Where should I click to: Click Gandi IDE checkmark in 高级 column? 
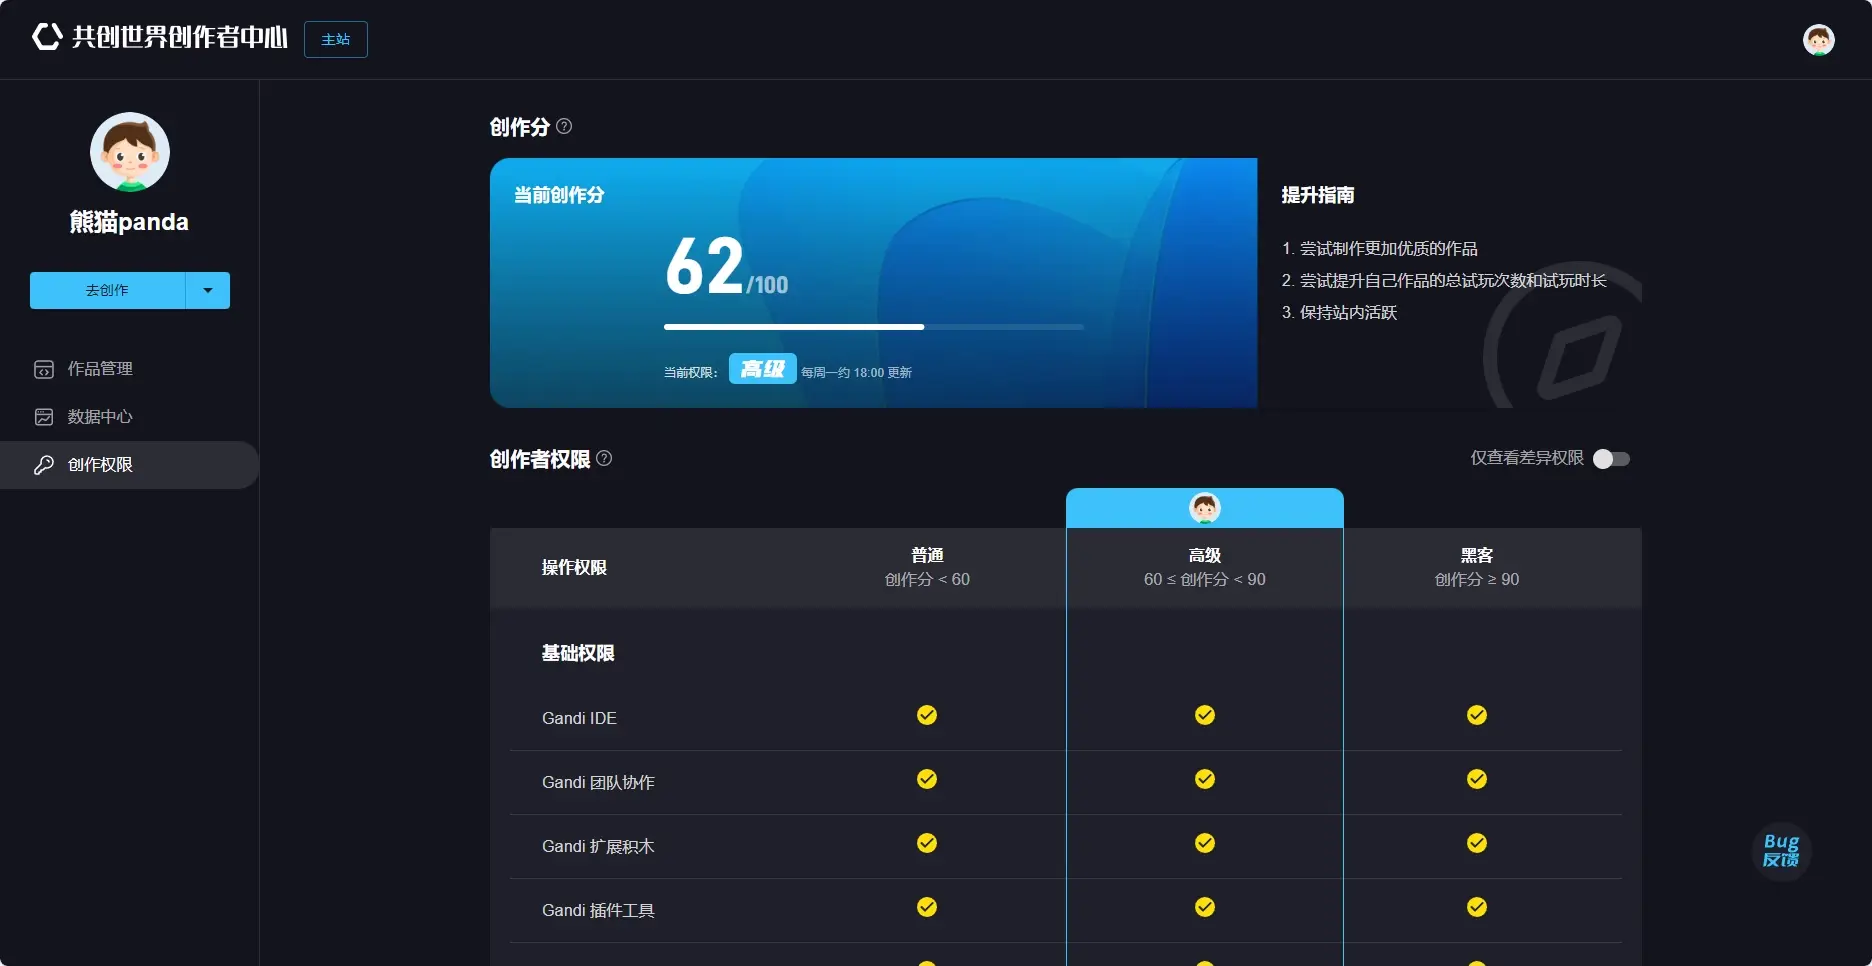click(x=1205, y=715)
